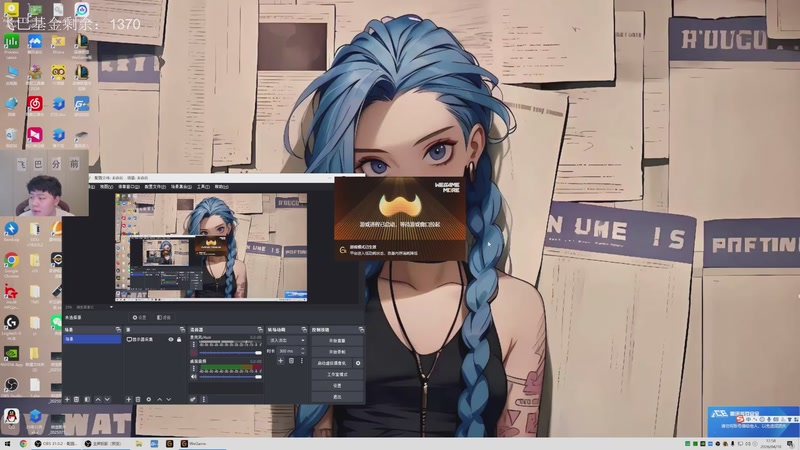The width and height of the screenshot is (800, 450).
Task: Open fifth menu in OBS menu bar
Action: 181,187
